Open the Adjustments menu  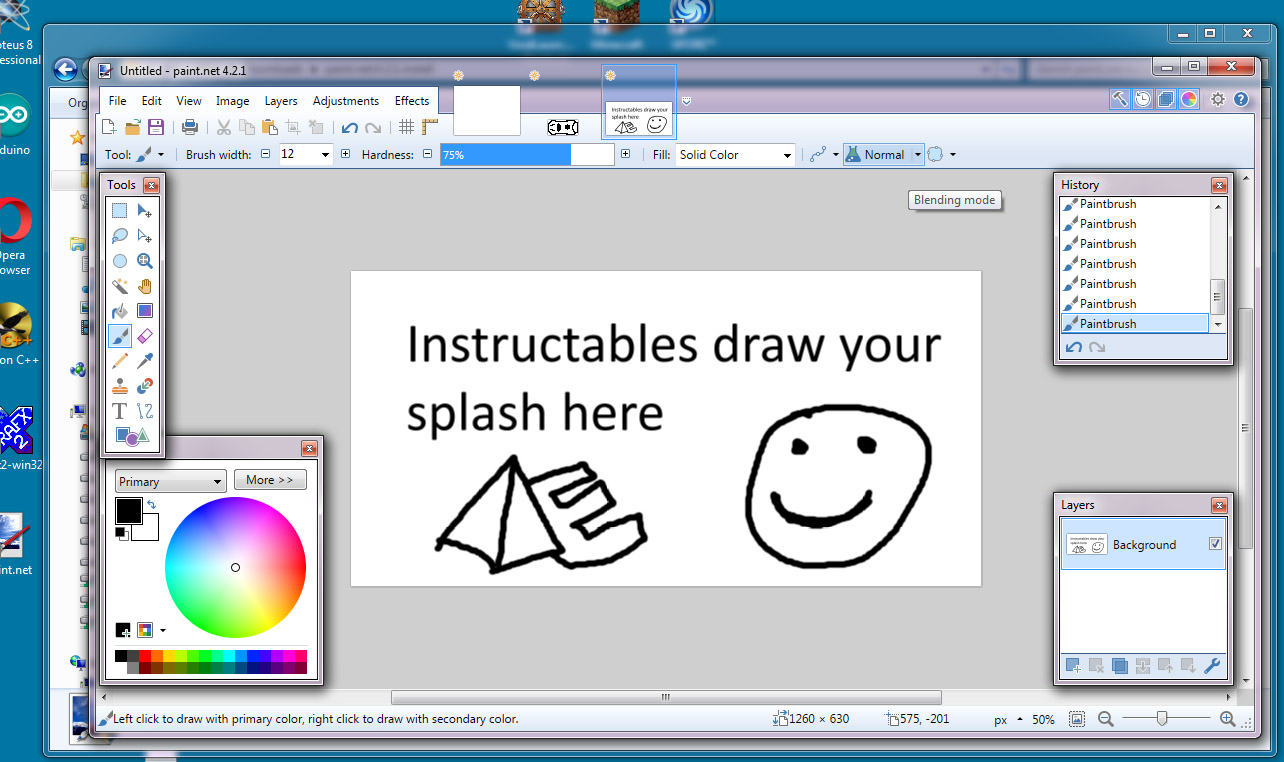345,100
